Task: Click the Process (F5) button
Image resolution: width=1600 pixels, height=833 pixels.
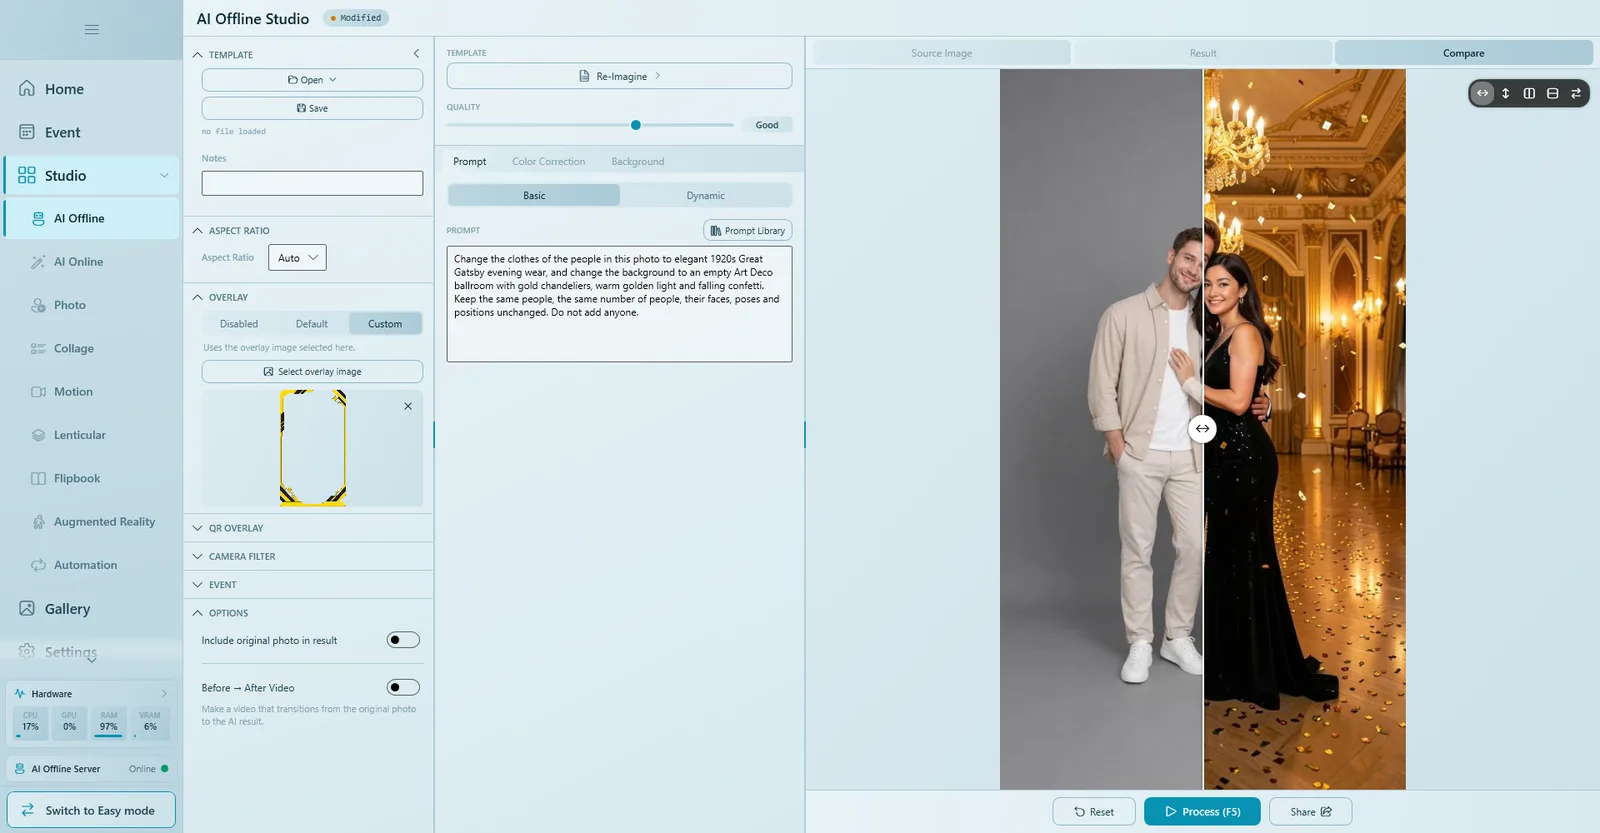Action: tap(1203, 812)
